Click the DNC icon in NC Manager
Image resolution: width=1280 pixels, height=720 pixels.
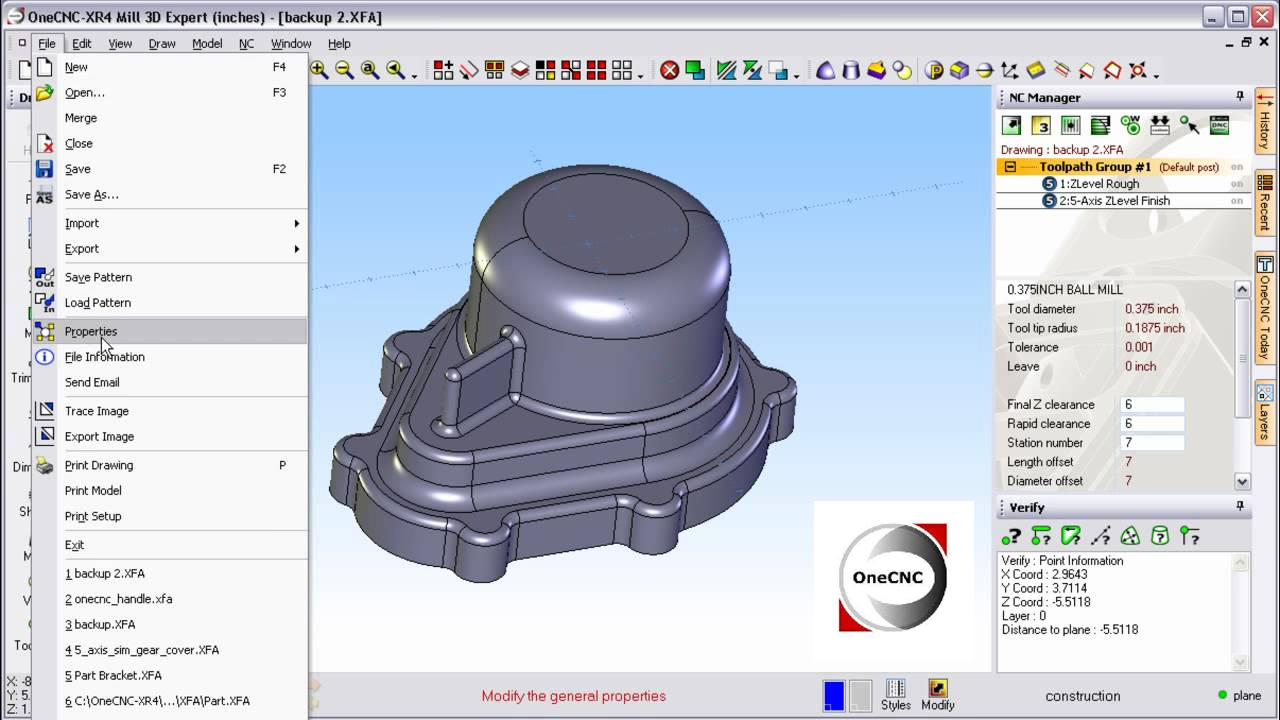(x=1219, y=125)
